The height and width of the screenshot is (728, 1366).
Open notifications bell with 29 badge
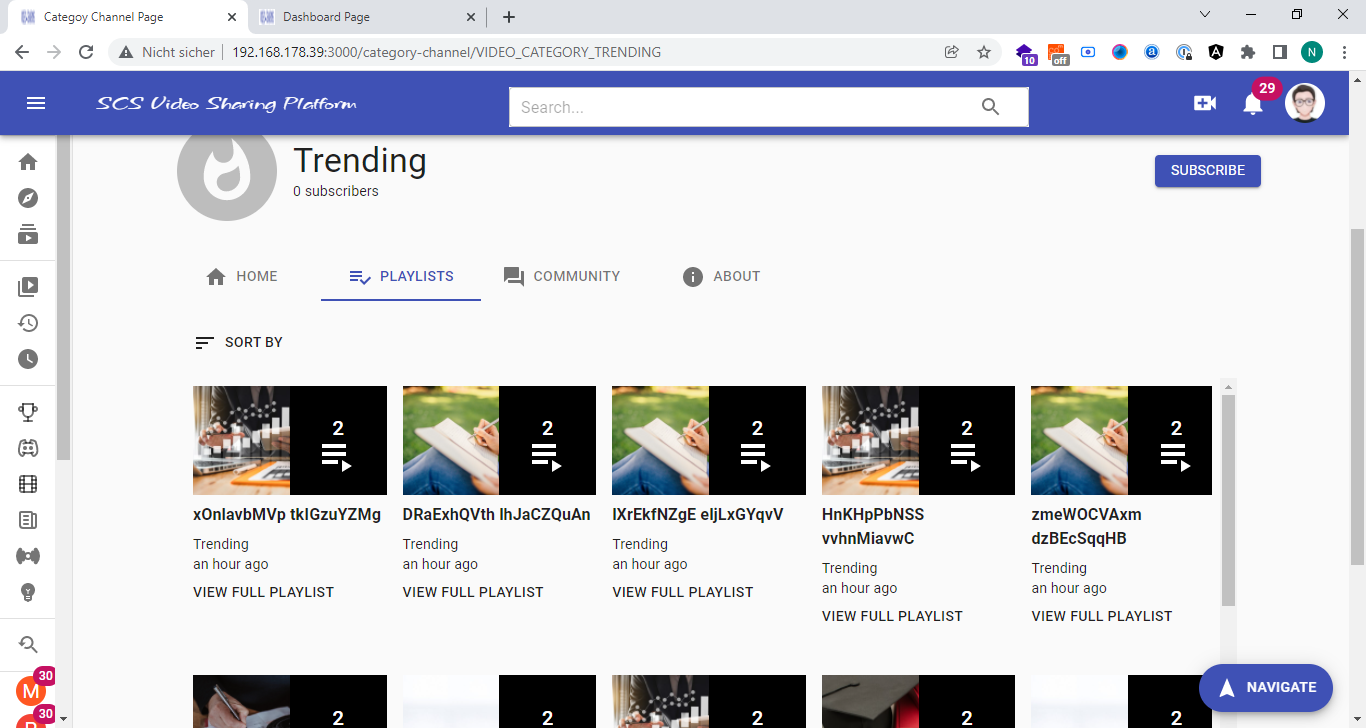(1253, 103)
